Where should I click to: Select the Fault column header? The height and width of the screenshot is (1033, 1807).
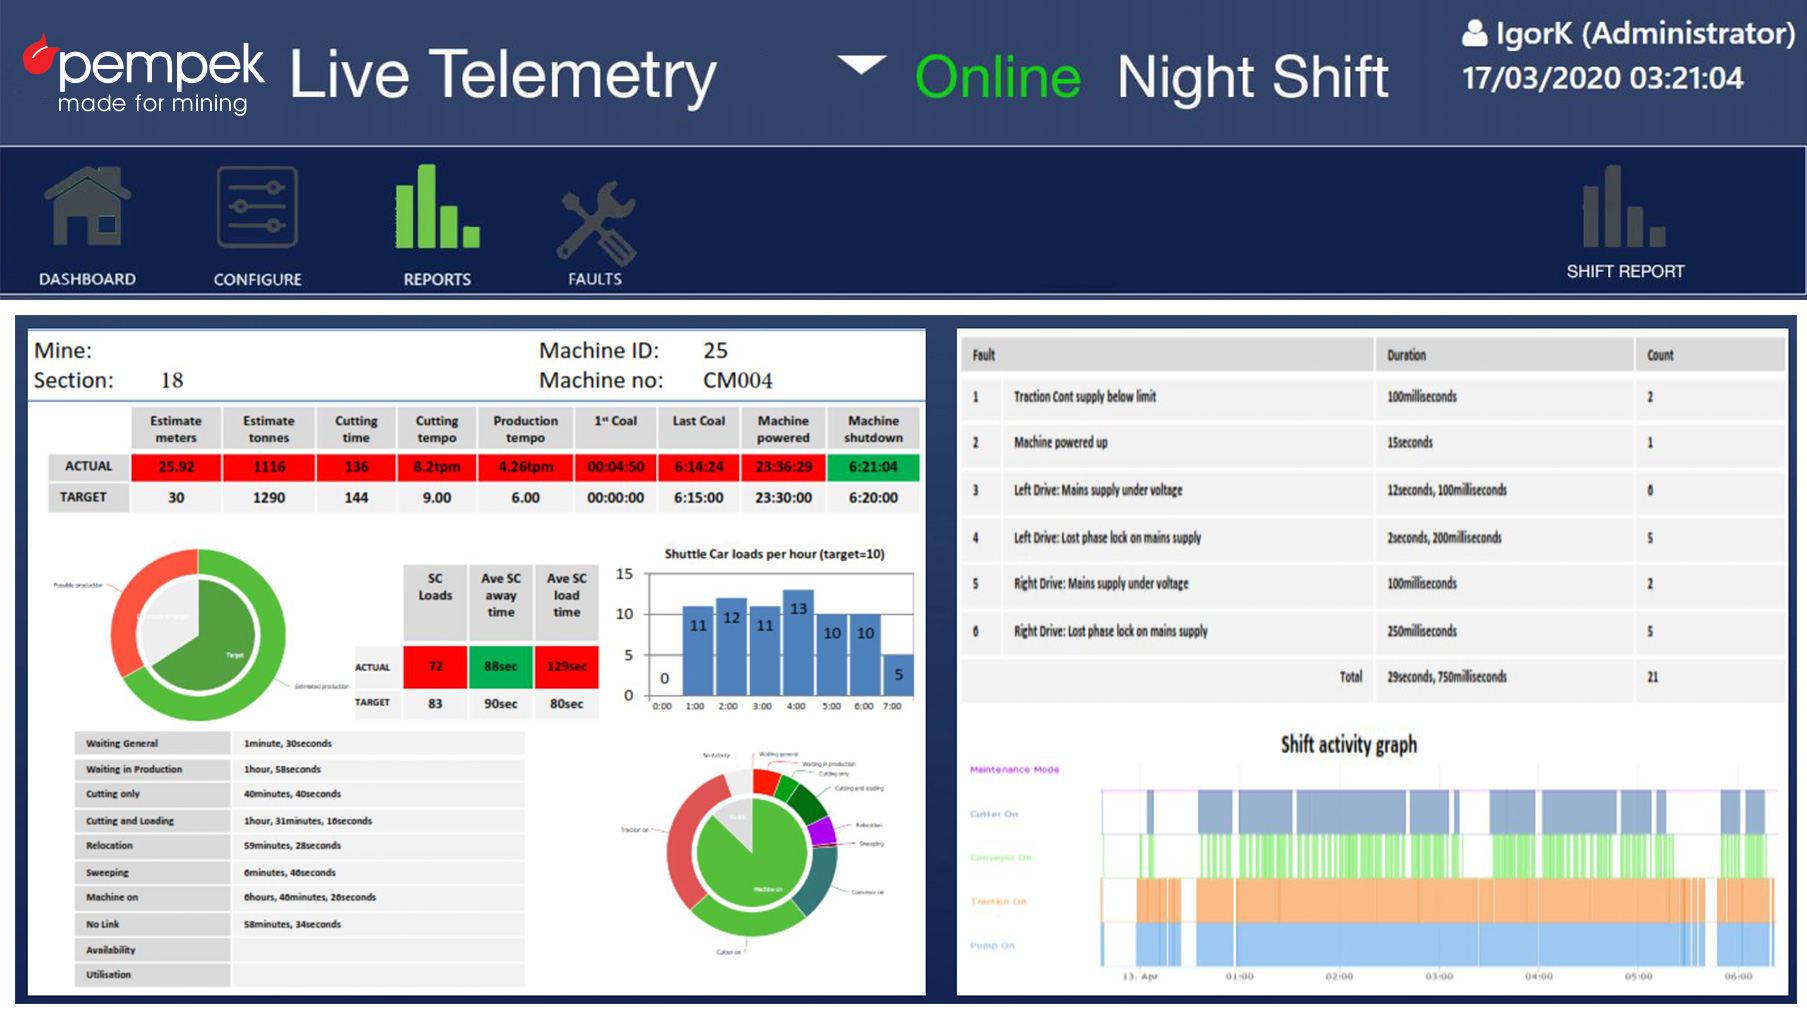point(984,355)
